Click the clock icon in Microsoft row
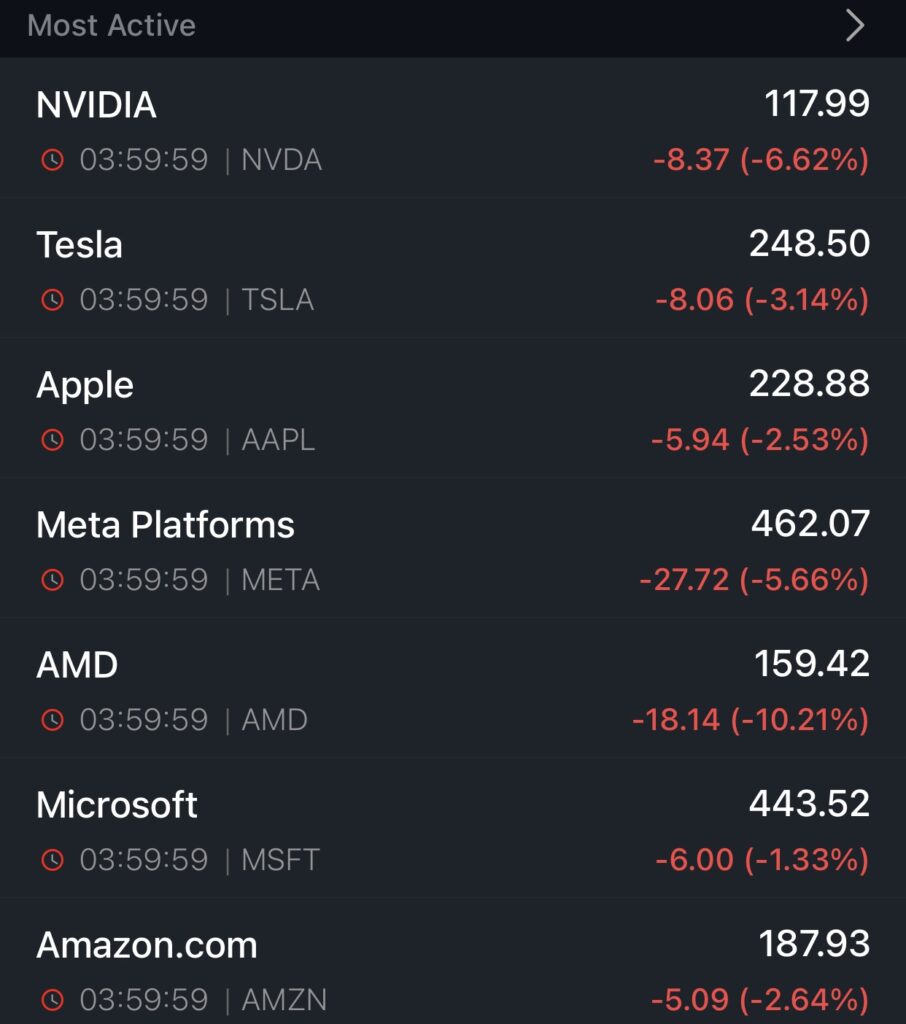 click(52, 860)
